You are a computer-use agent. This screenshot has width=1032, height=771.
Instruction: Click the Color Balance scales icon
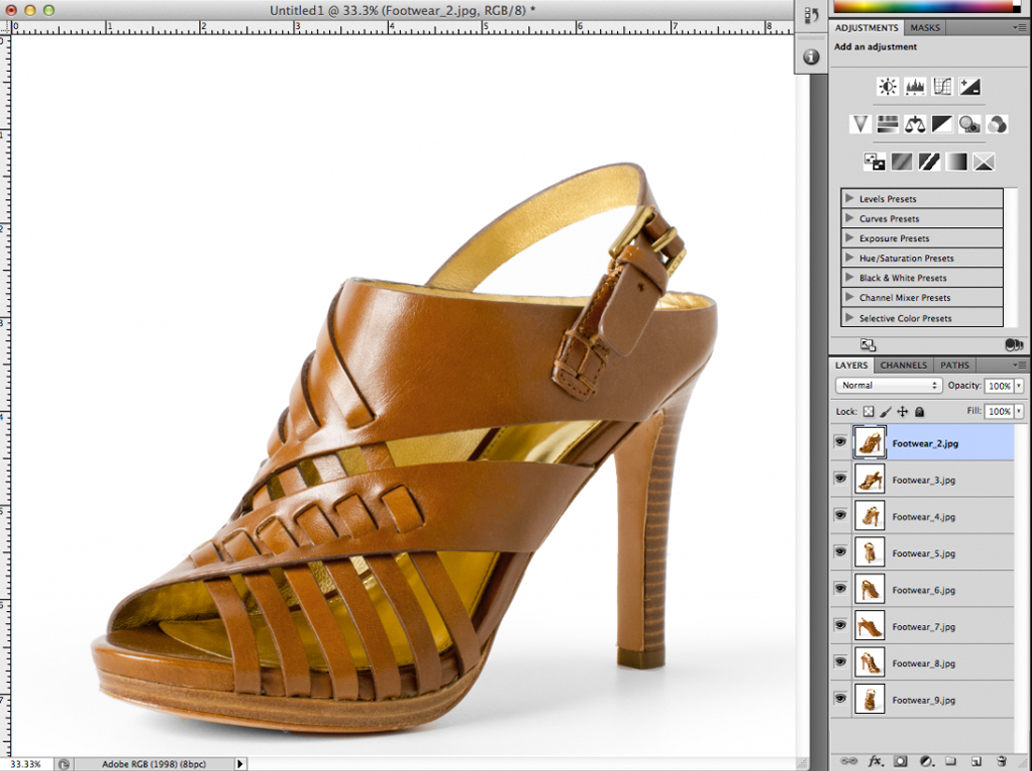coord(914,124)
